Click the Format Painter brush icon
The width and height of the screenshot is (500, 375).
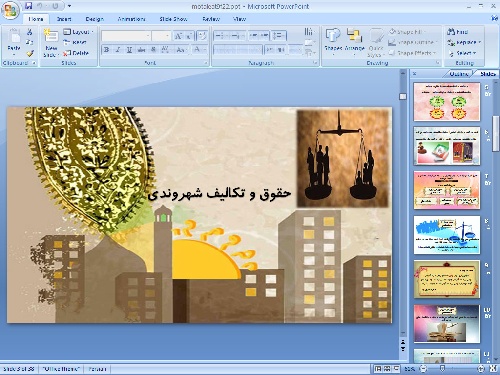(x=30, y=53)
